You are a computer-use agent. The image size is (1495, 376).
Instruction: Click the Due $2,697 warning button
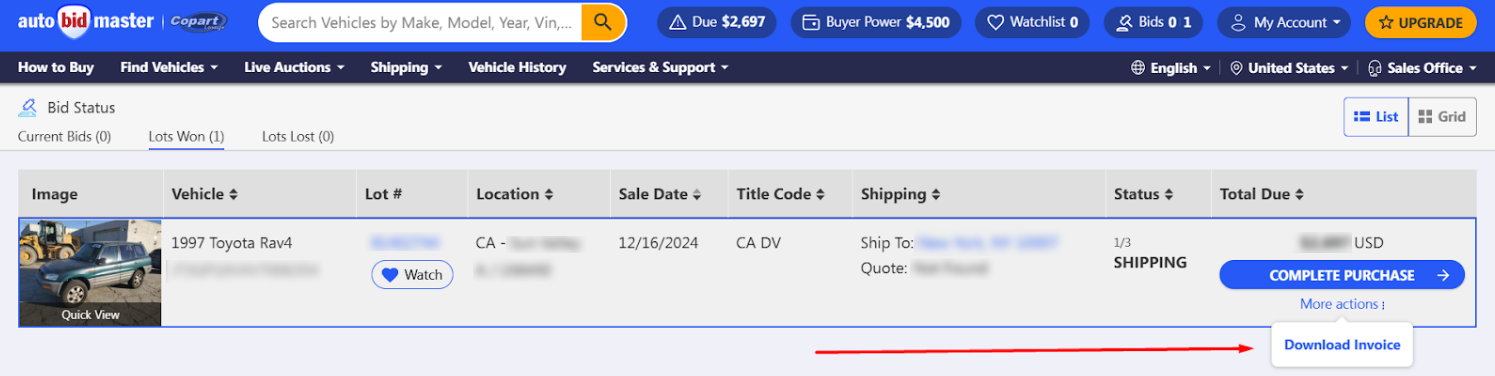point(717,22)
